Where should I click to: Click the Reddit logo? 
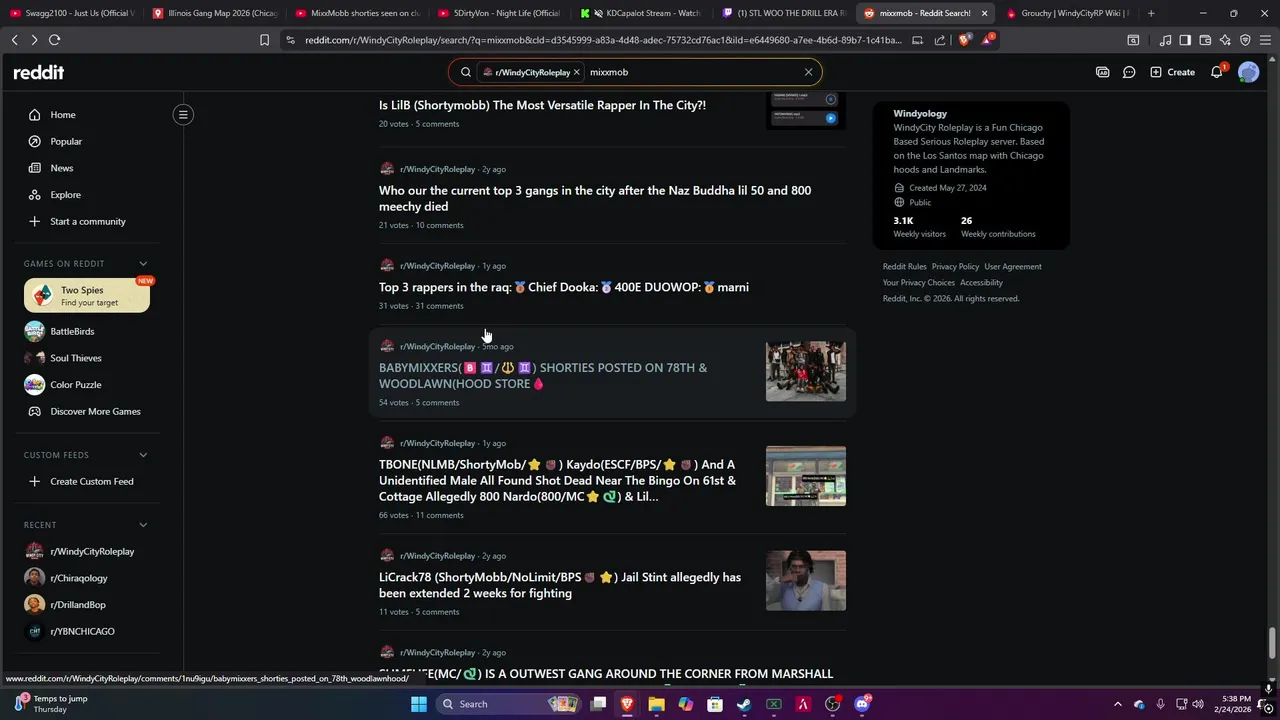38,72
